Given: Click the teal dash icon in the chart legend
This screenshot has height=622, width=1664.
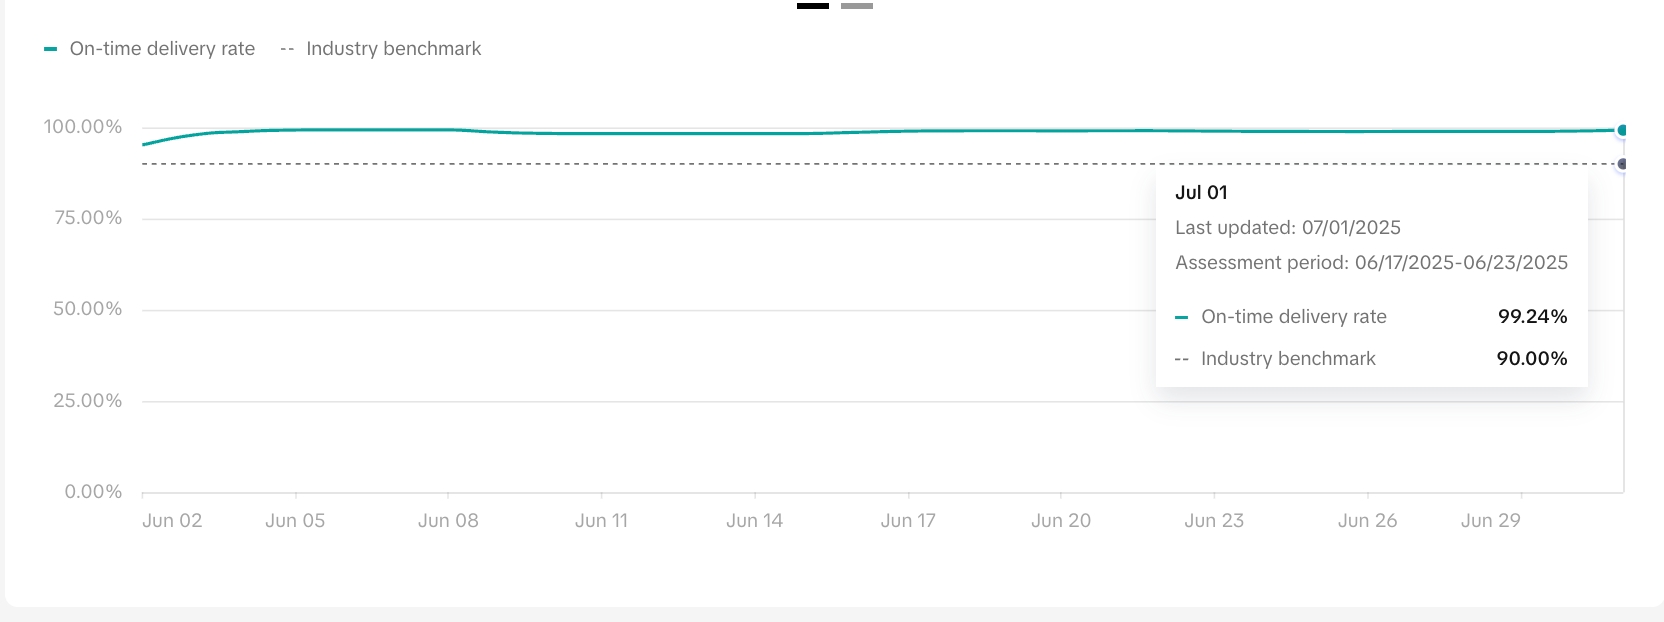Looking at the screenshot, I should pyautogui.click(x=51, y=49).
